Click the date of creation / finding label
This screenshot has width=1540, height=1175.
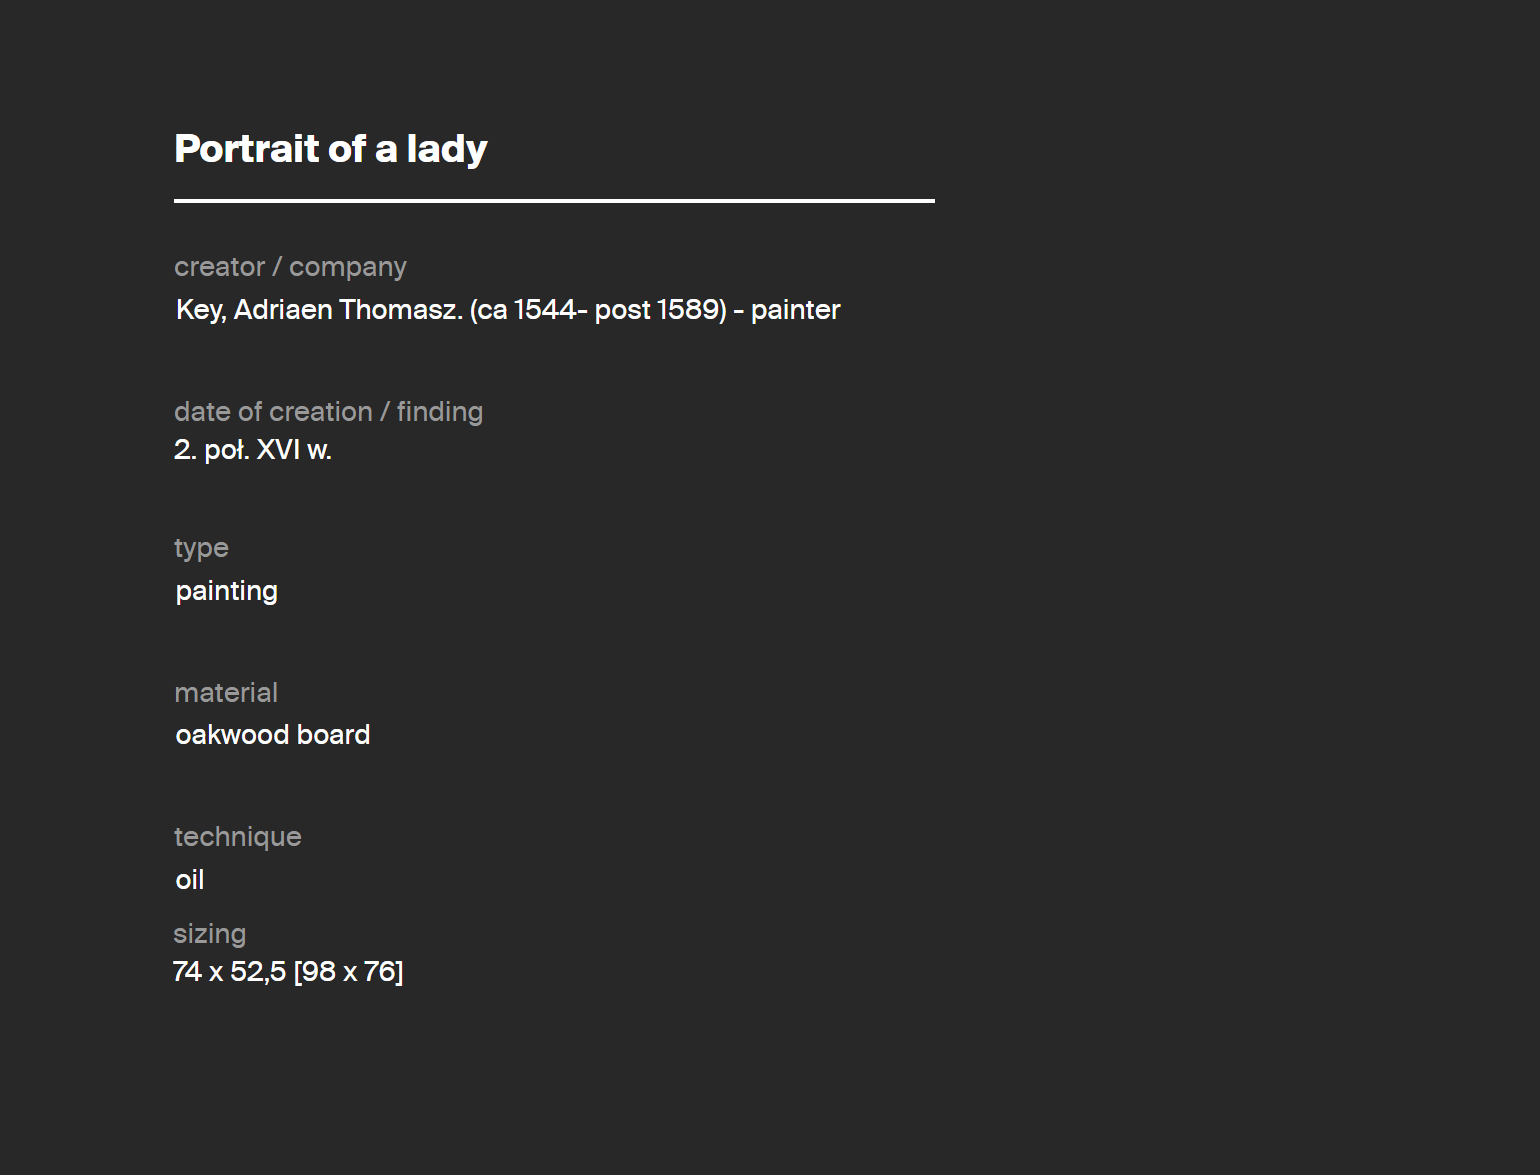[x=328, y=412]
